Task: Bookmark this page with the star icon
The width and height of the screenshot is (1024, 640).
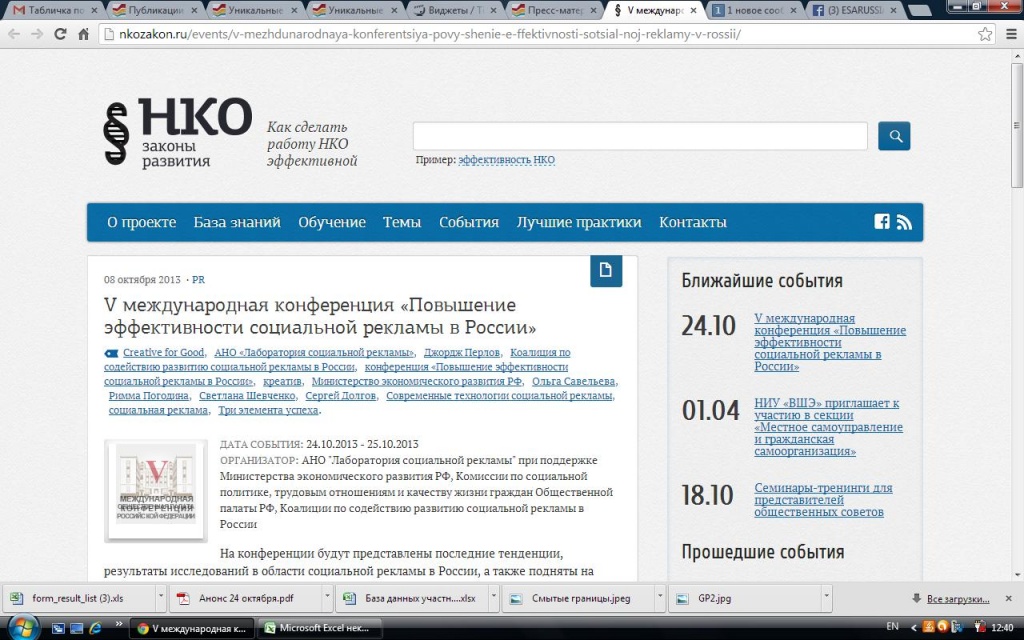Action: [985, 34]
